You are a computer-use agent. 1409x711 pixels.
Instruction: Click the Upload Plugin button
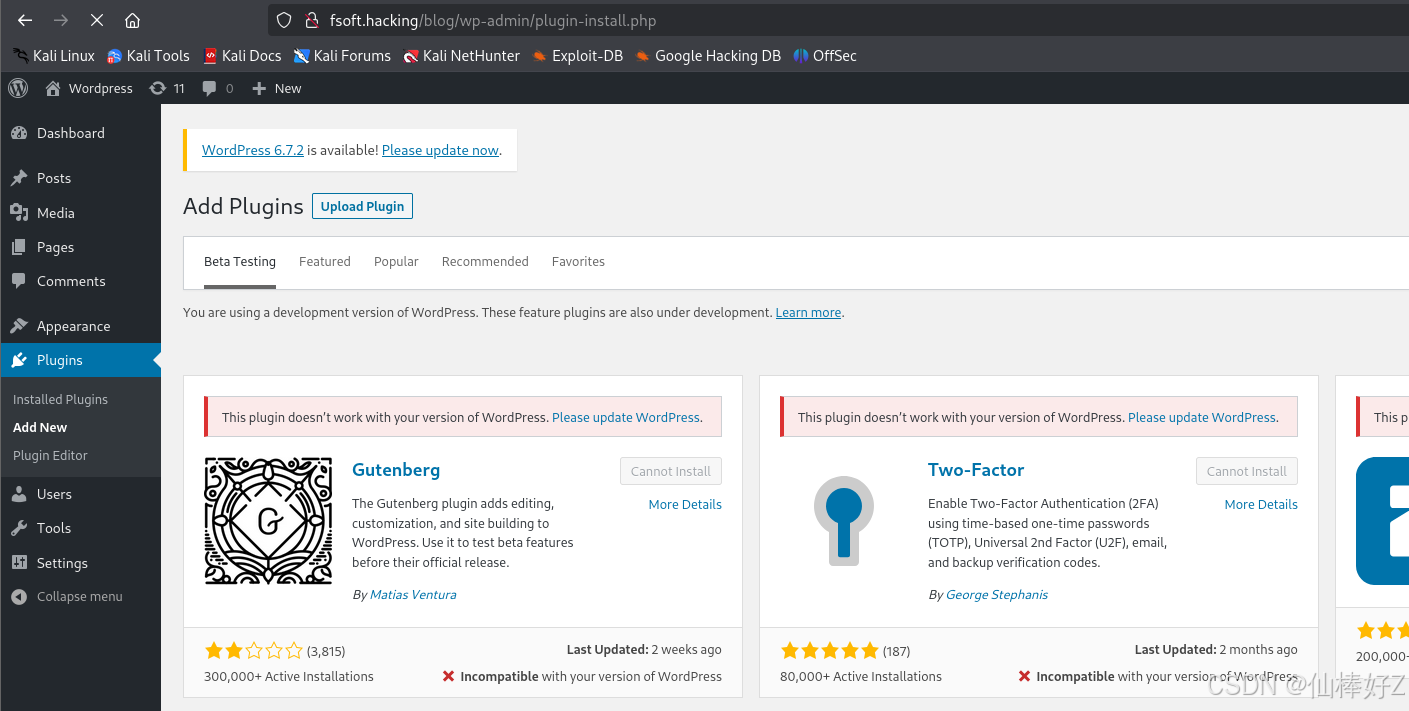(x=362, y=206)
